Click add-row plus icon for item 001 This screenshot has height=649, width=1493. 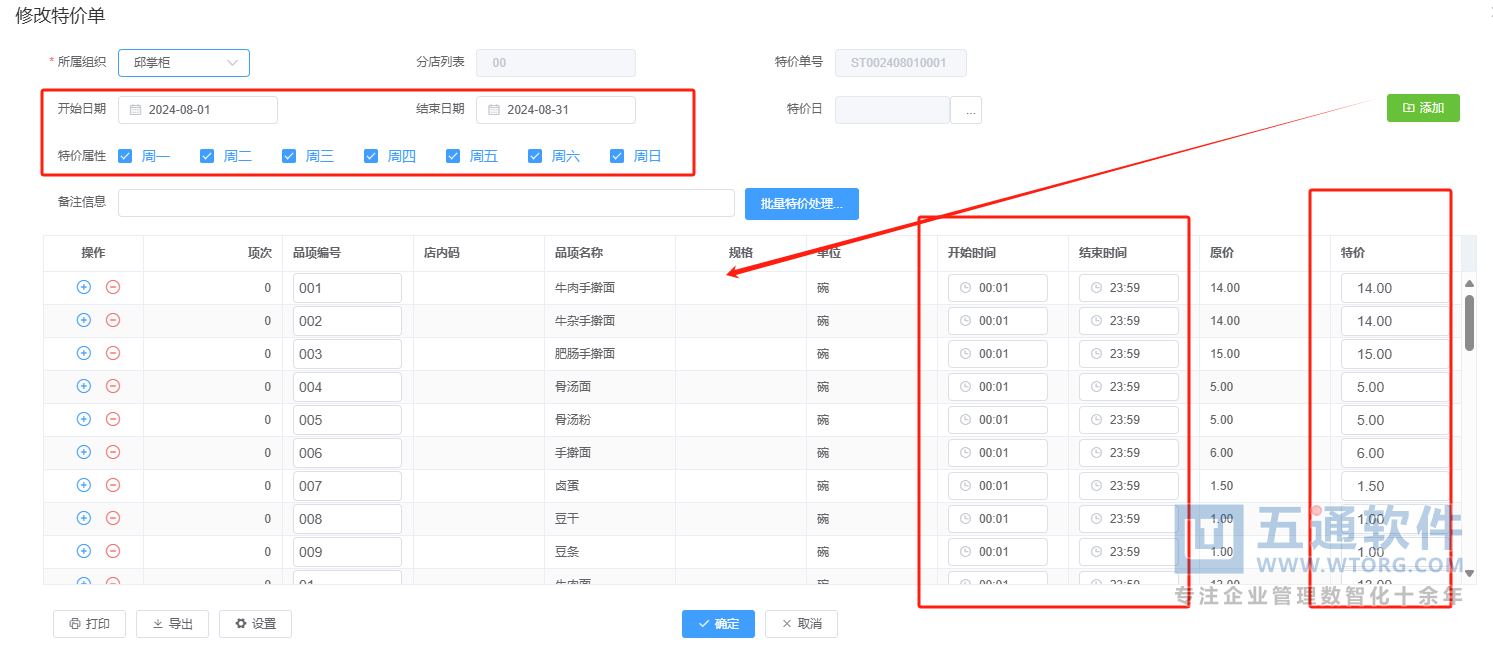click(84, 287)
